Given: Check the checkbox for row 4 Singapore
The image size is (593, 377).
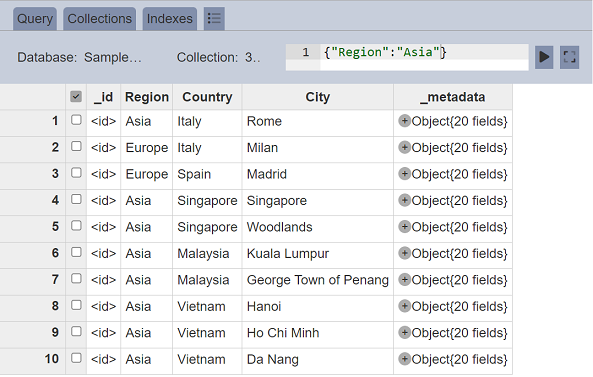Looking at the screenshot, I should (x=76, y=200).
